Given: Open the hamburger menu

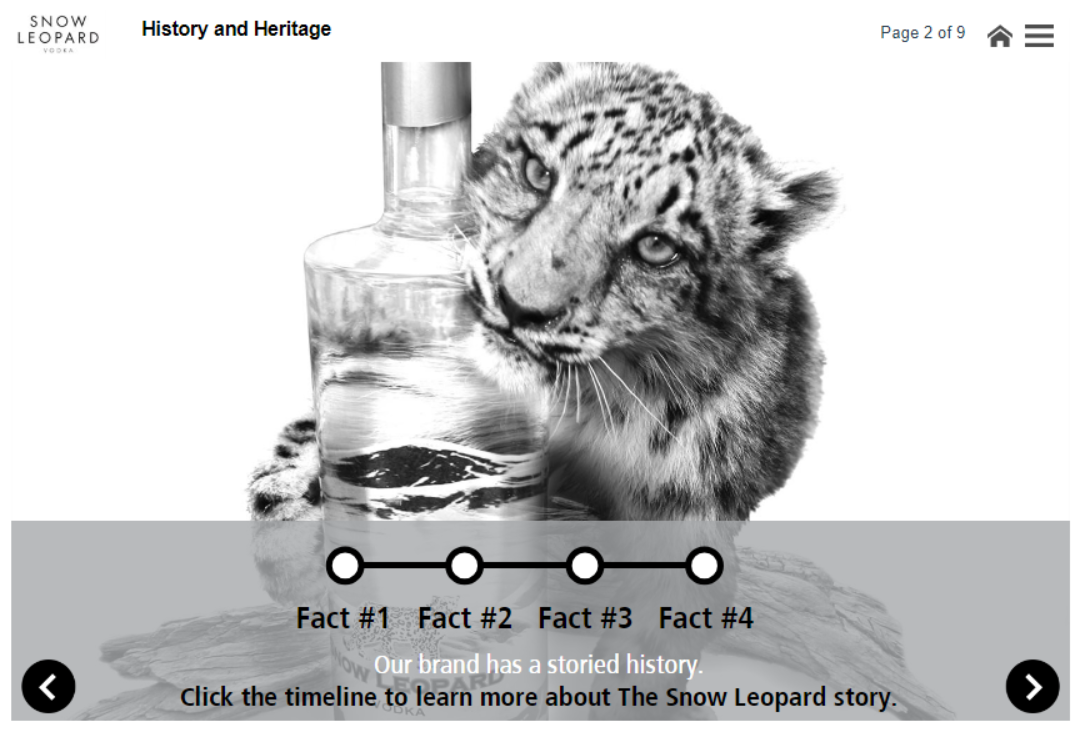Looking at the screenshot, I should tap(1039, 35).
